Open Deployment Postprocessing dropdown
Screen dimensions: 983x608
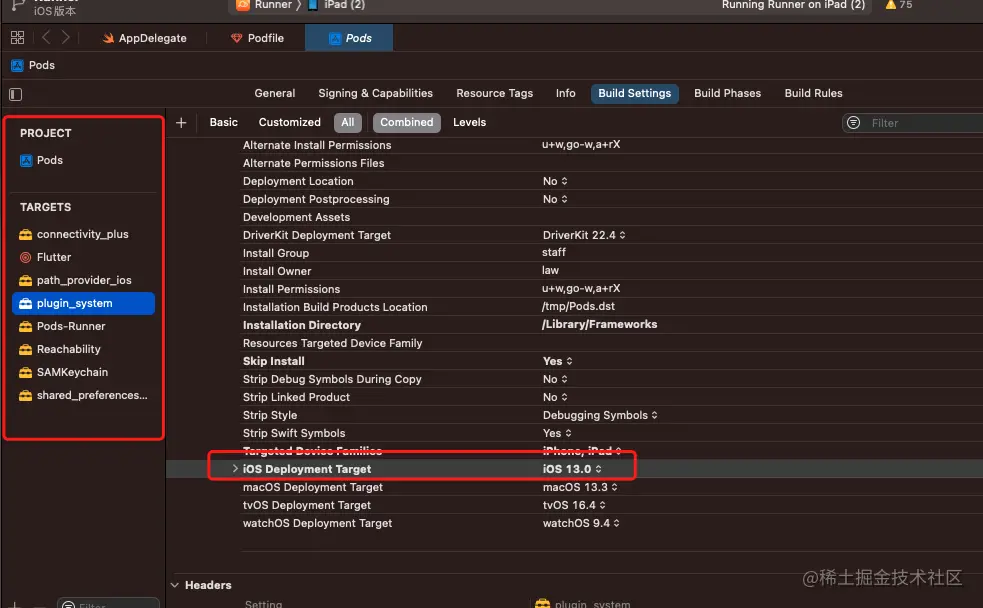(x=555, y=199)
